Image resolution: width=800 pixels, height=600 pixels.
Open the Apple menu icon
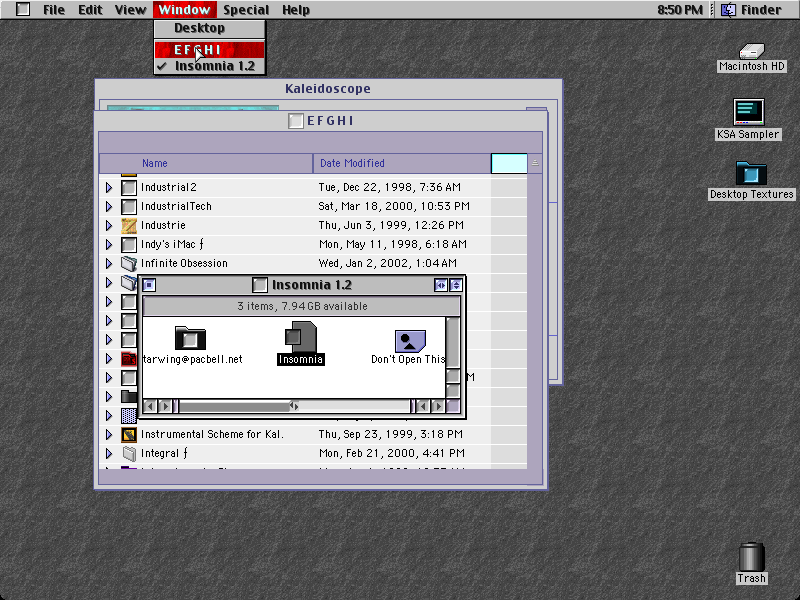point(23,9)
